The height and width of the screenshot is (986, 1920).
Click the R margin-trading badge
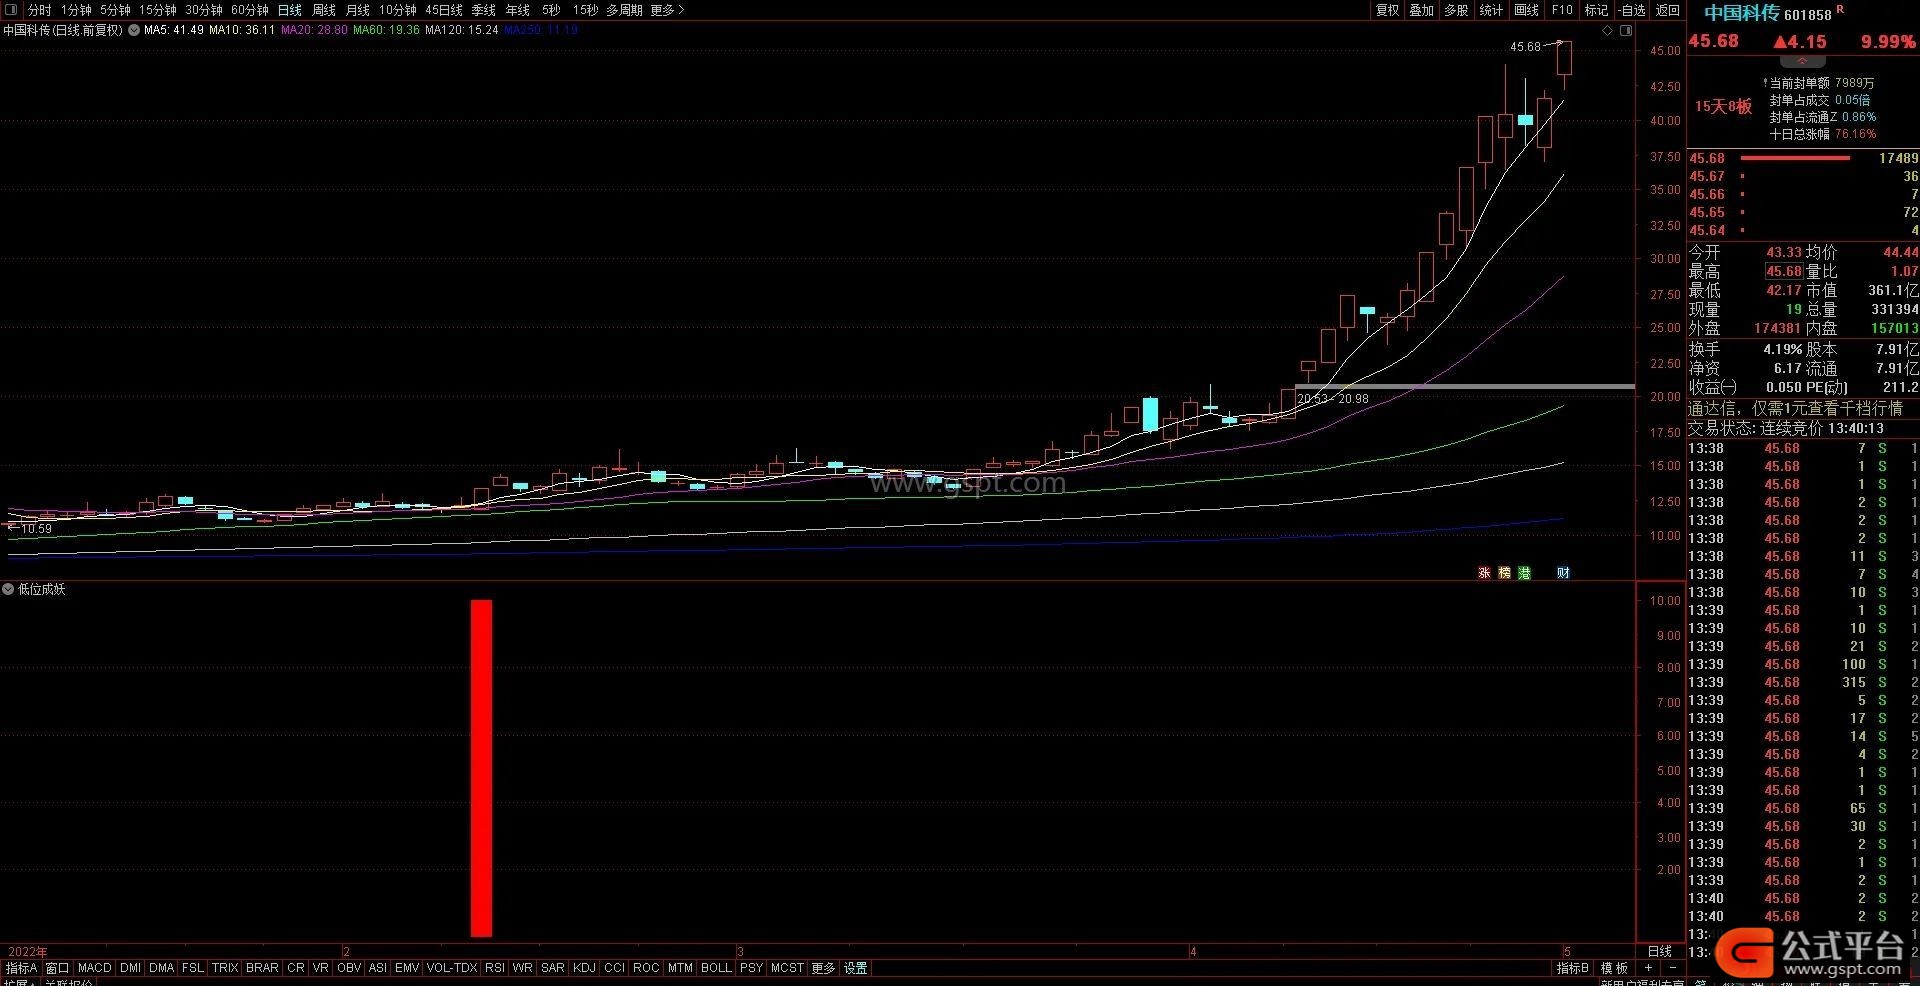point(1840,10)
